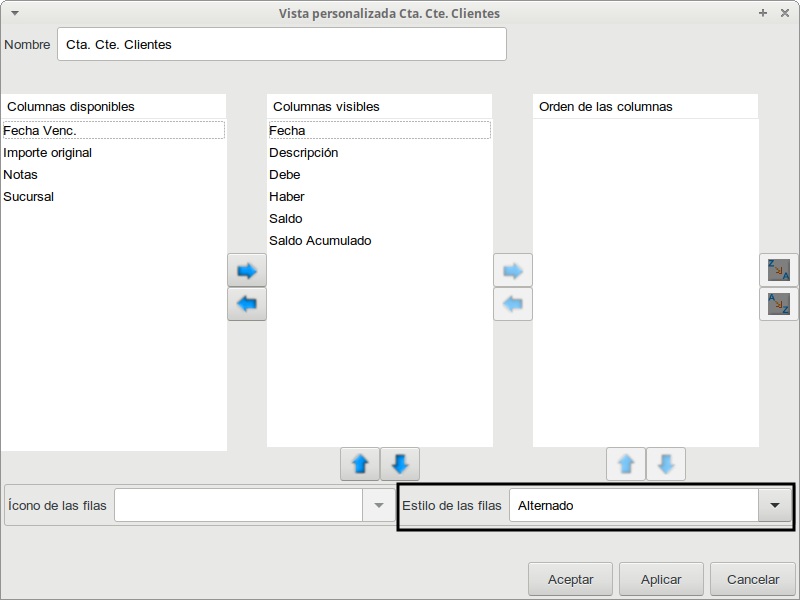Move visible column up in list
Image resolution: width=800 pixels, height=600 pixels.
(360, 464)
